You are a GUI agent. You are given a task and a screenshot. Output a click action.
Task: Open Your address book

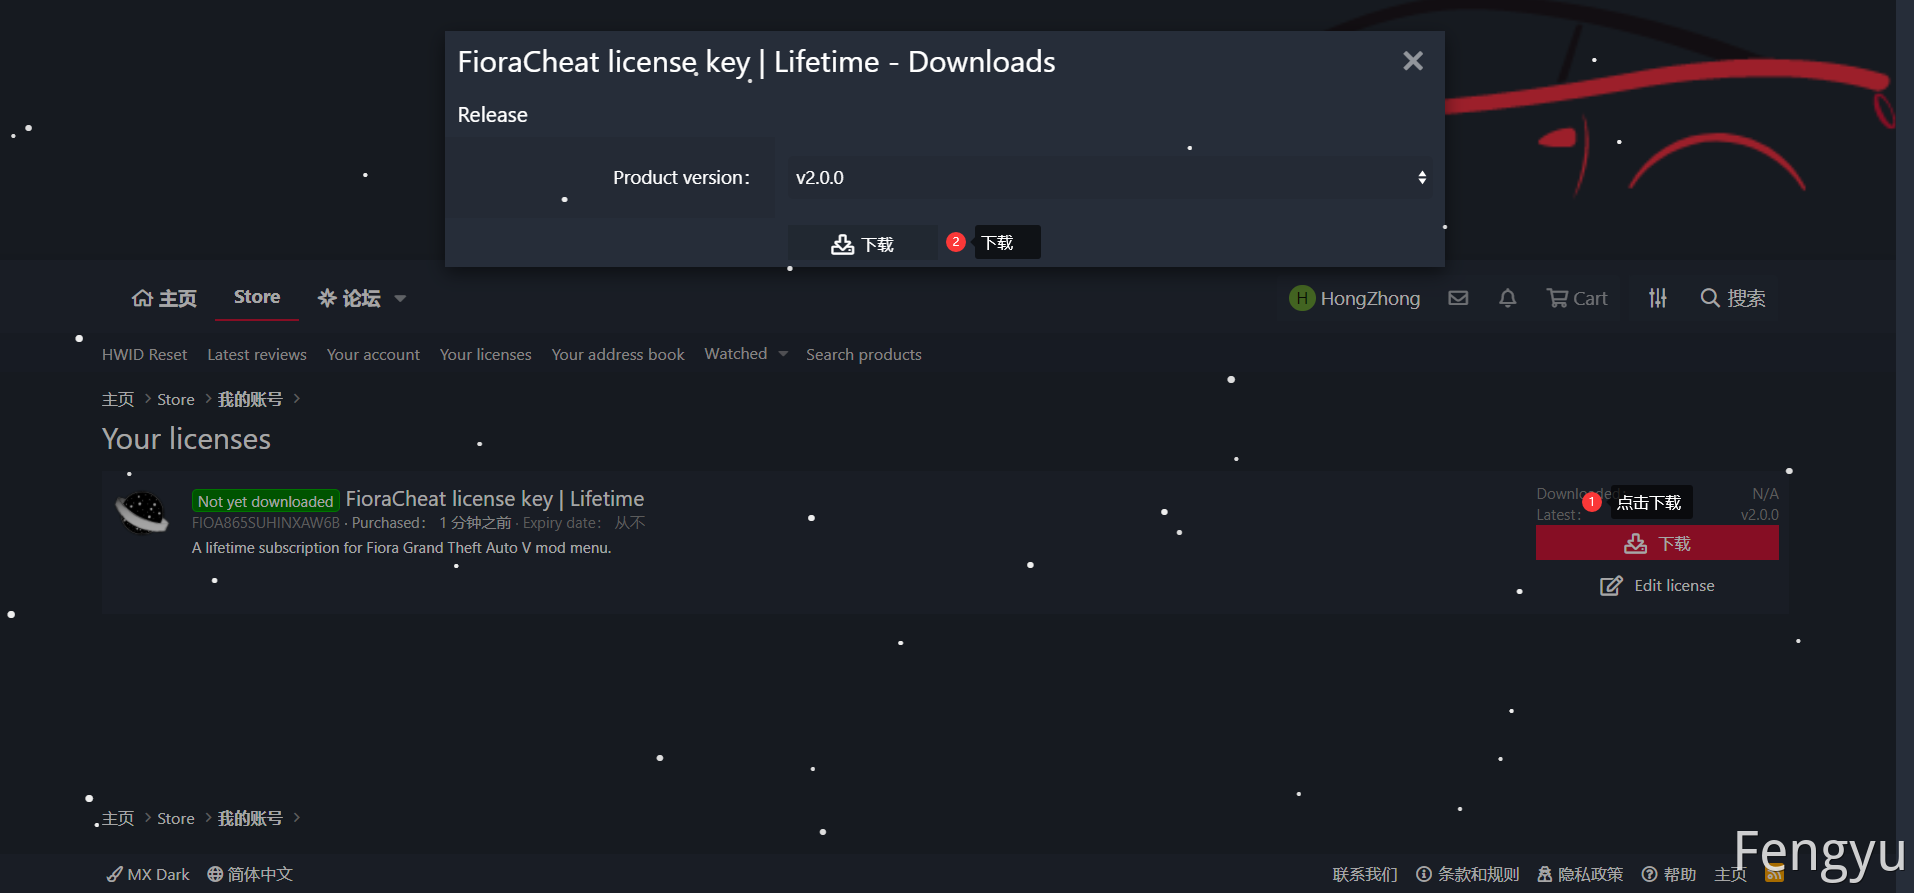(x=618, y=354)
